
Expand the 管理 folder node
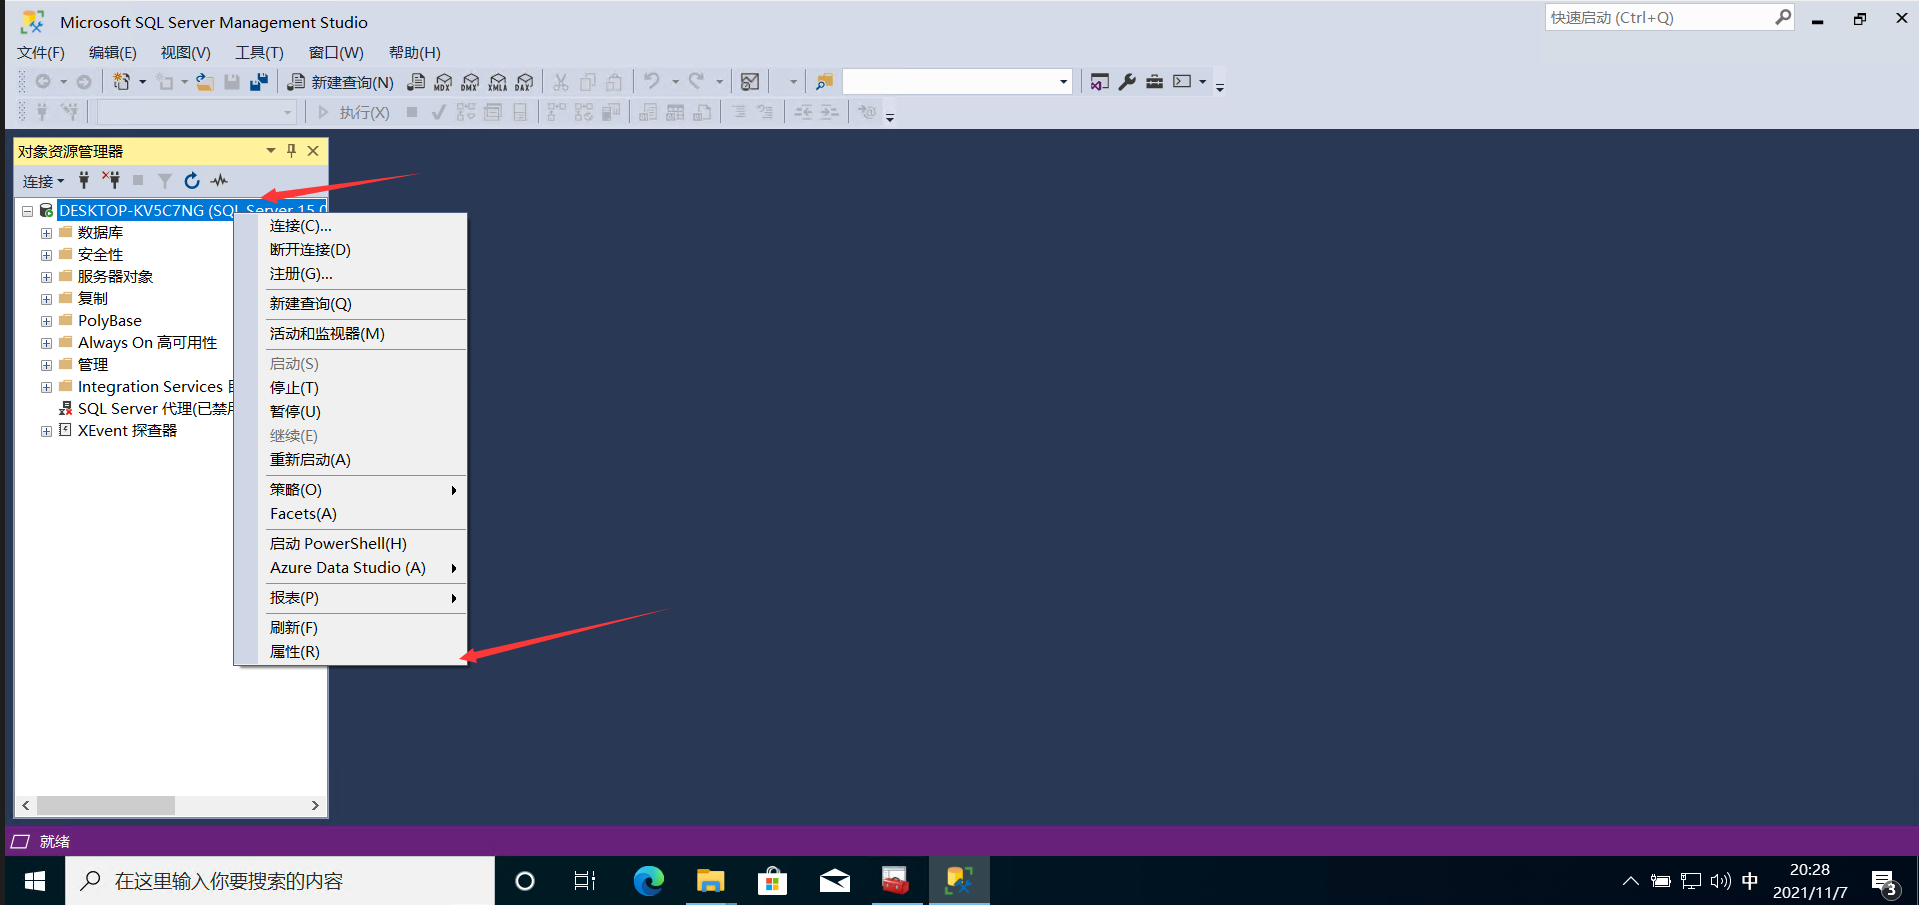coord(46,365)
